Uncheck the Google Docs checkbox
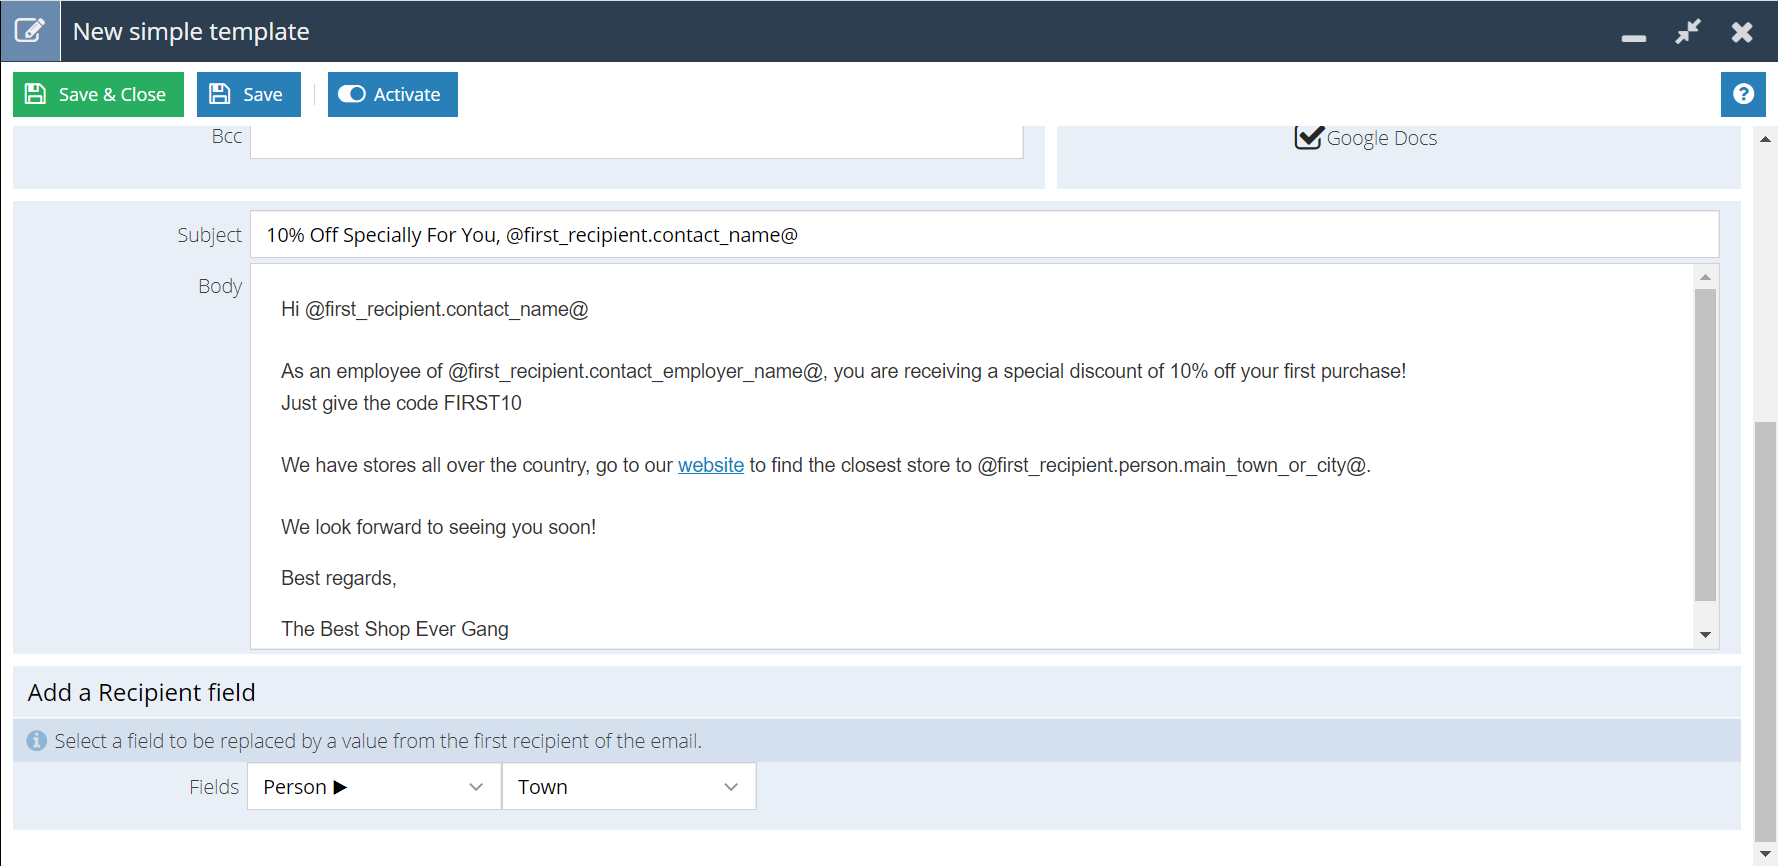The width and height of the screenshot is (1778, 866). pos(1308,137)
